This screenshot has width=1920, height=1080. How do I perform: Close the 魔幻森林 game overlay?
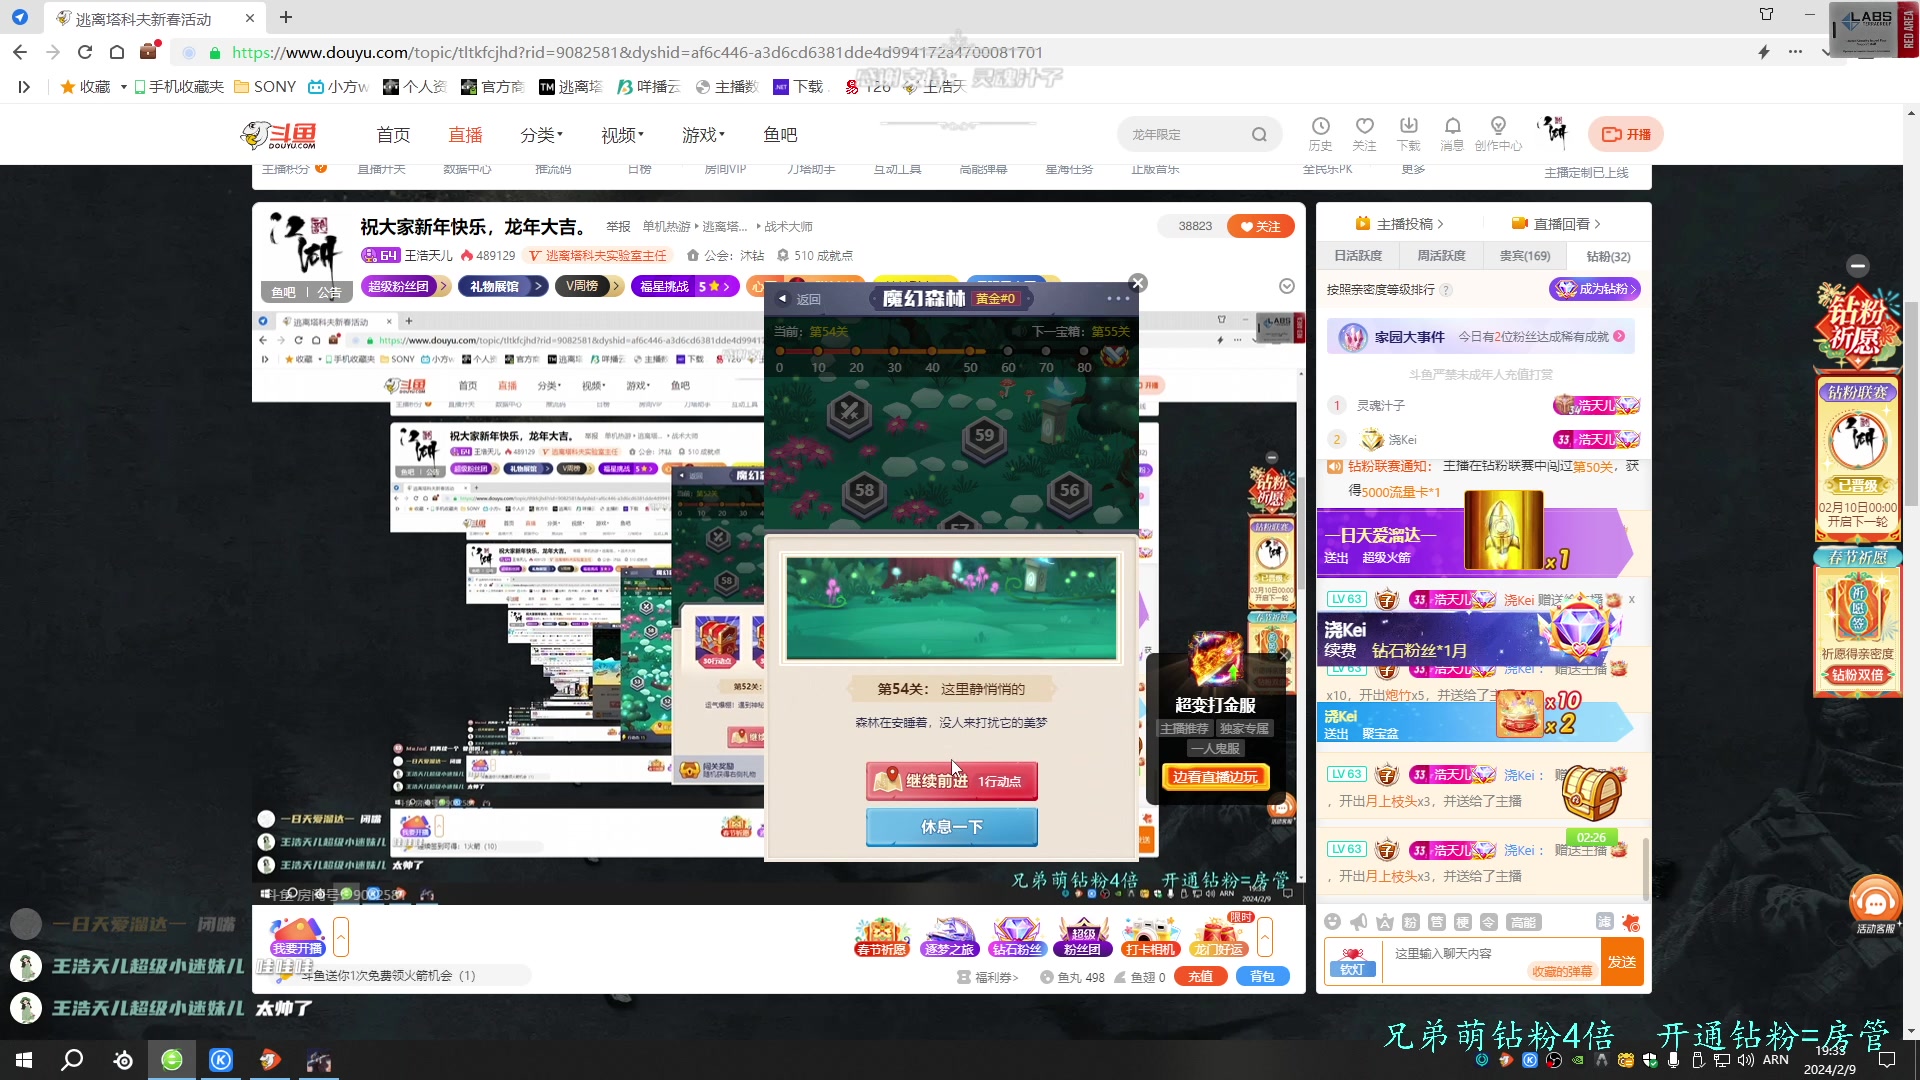(1137, 283)
